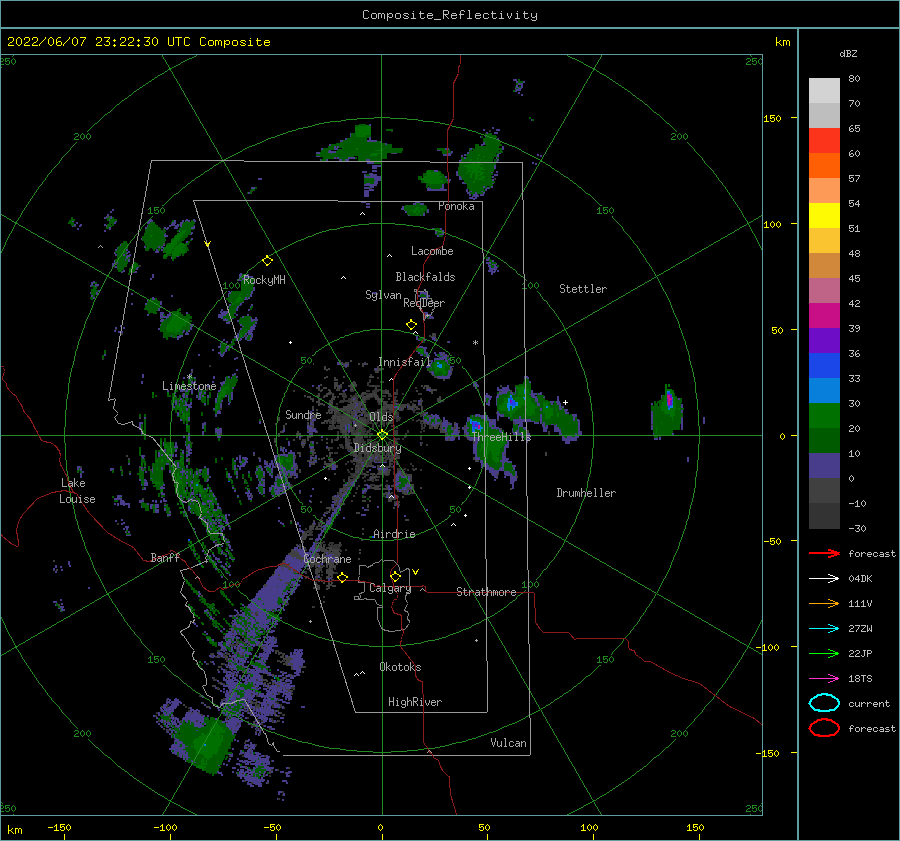Select the green 22JP arrow icon
Viewport: 900px width, 841px height.
[824, 653]
